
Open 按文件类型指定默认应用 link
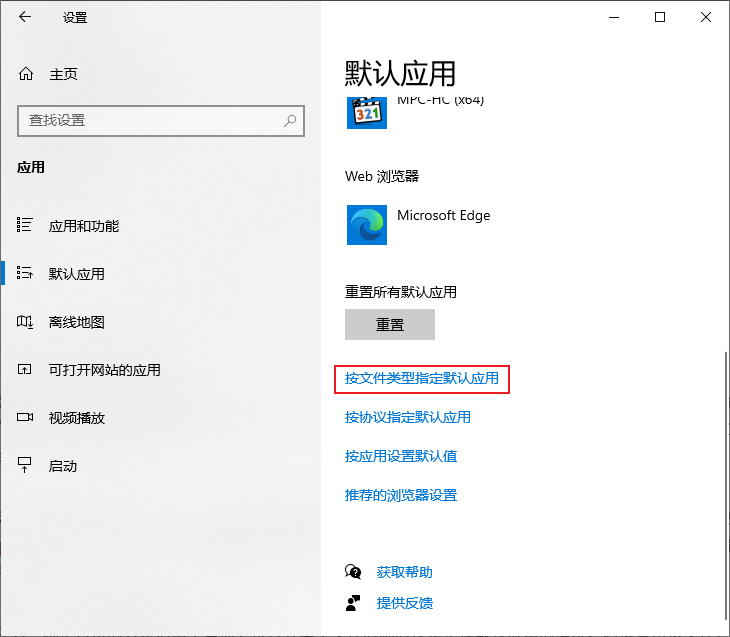pyautogui.click(x=421, y=378)
